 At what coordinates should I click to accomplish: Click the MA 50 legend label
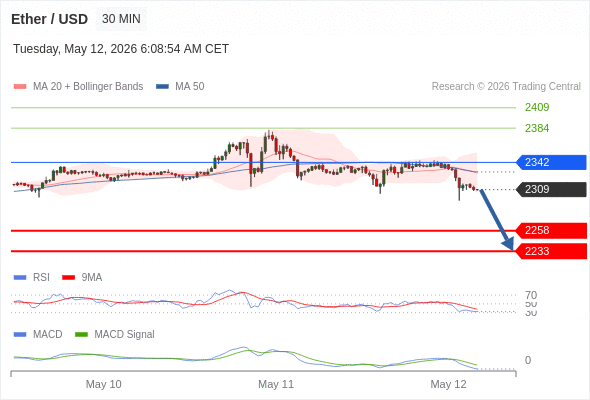pyautogui.click(x=190, y=87)
